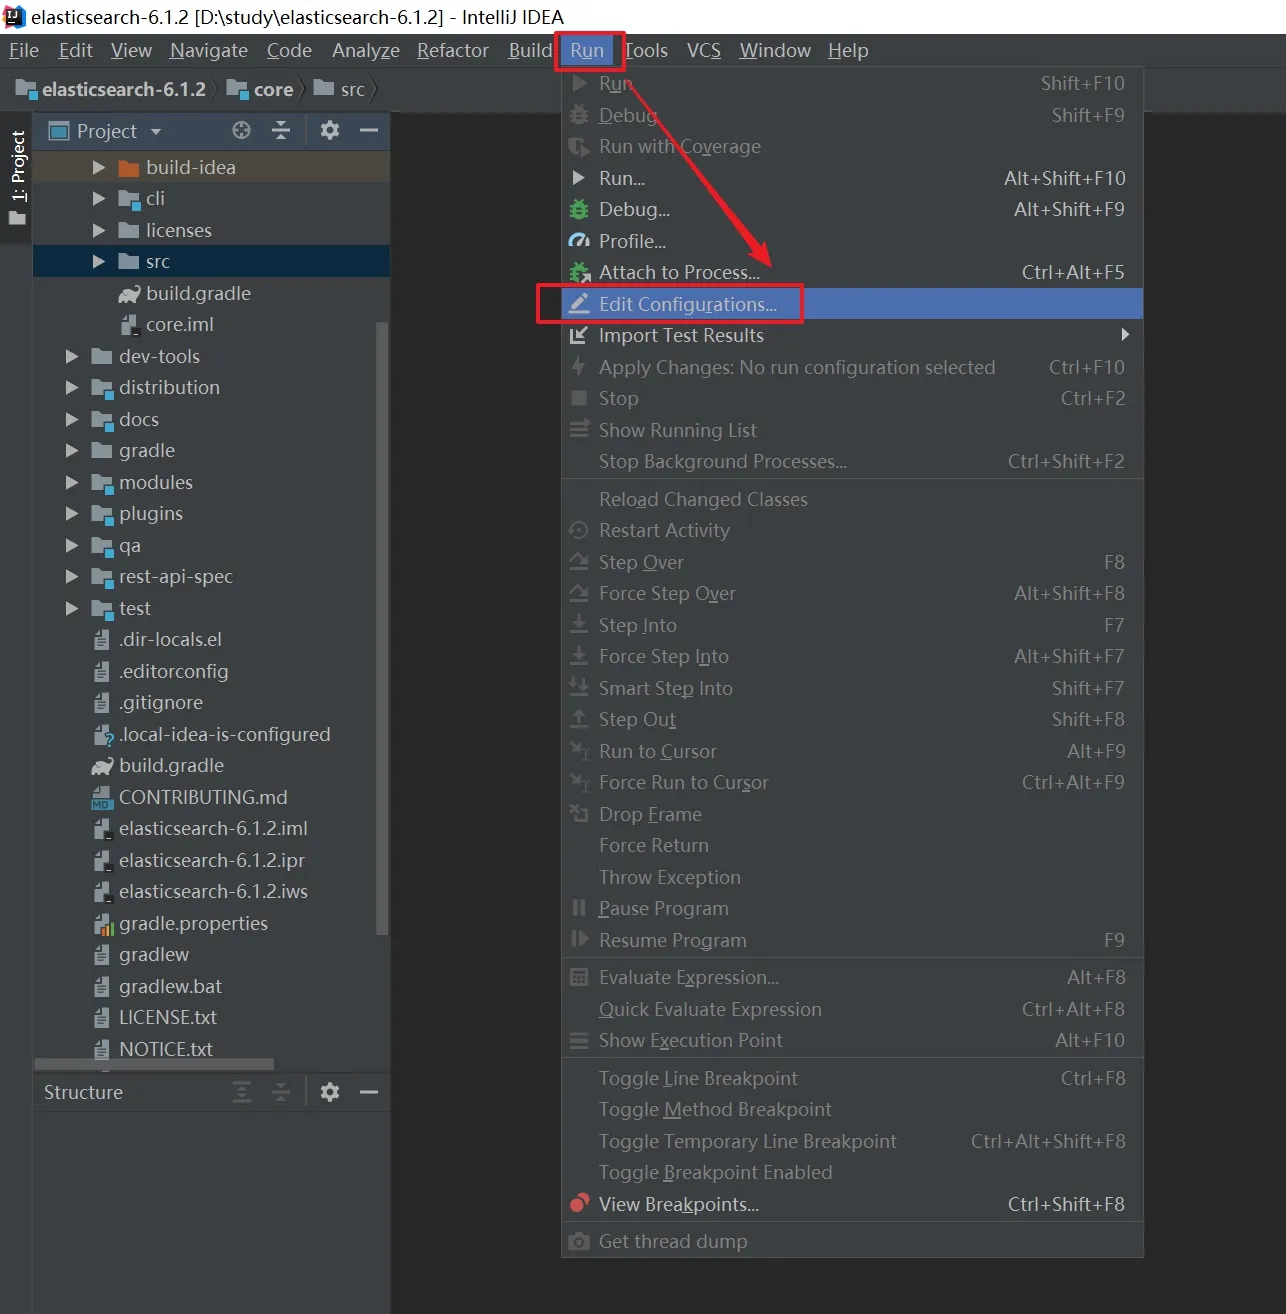The image size is (1286, 1314).
Task: Select the .editorconfig file
Action: click(173, 671)
